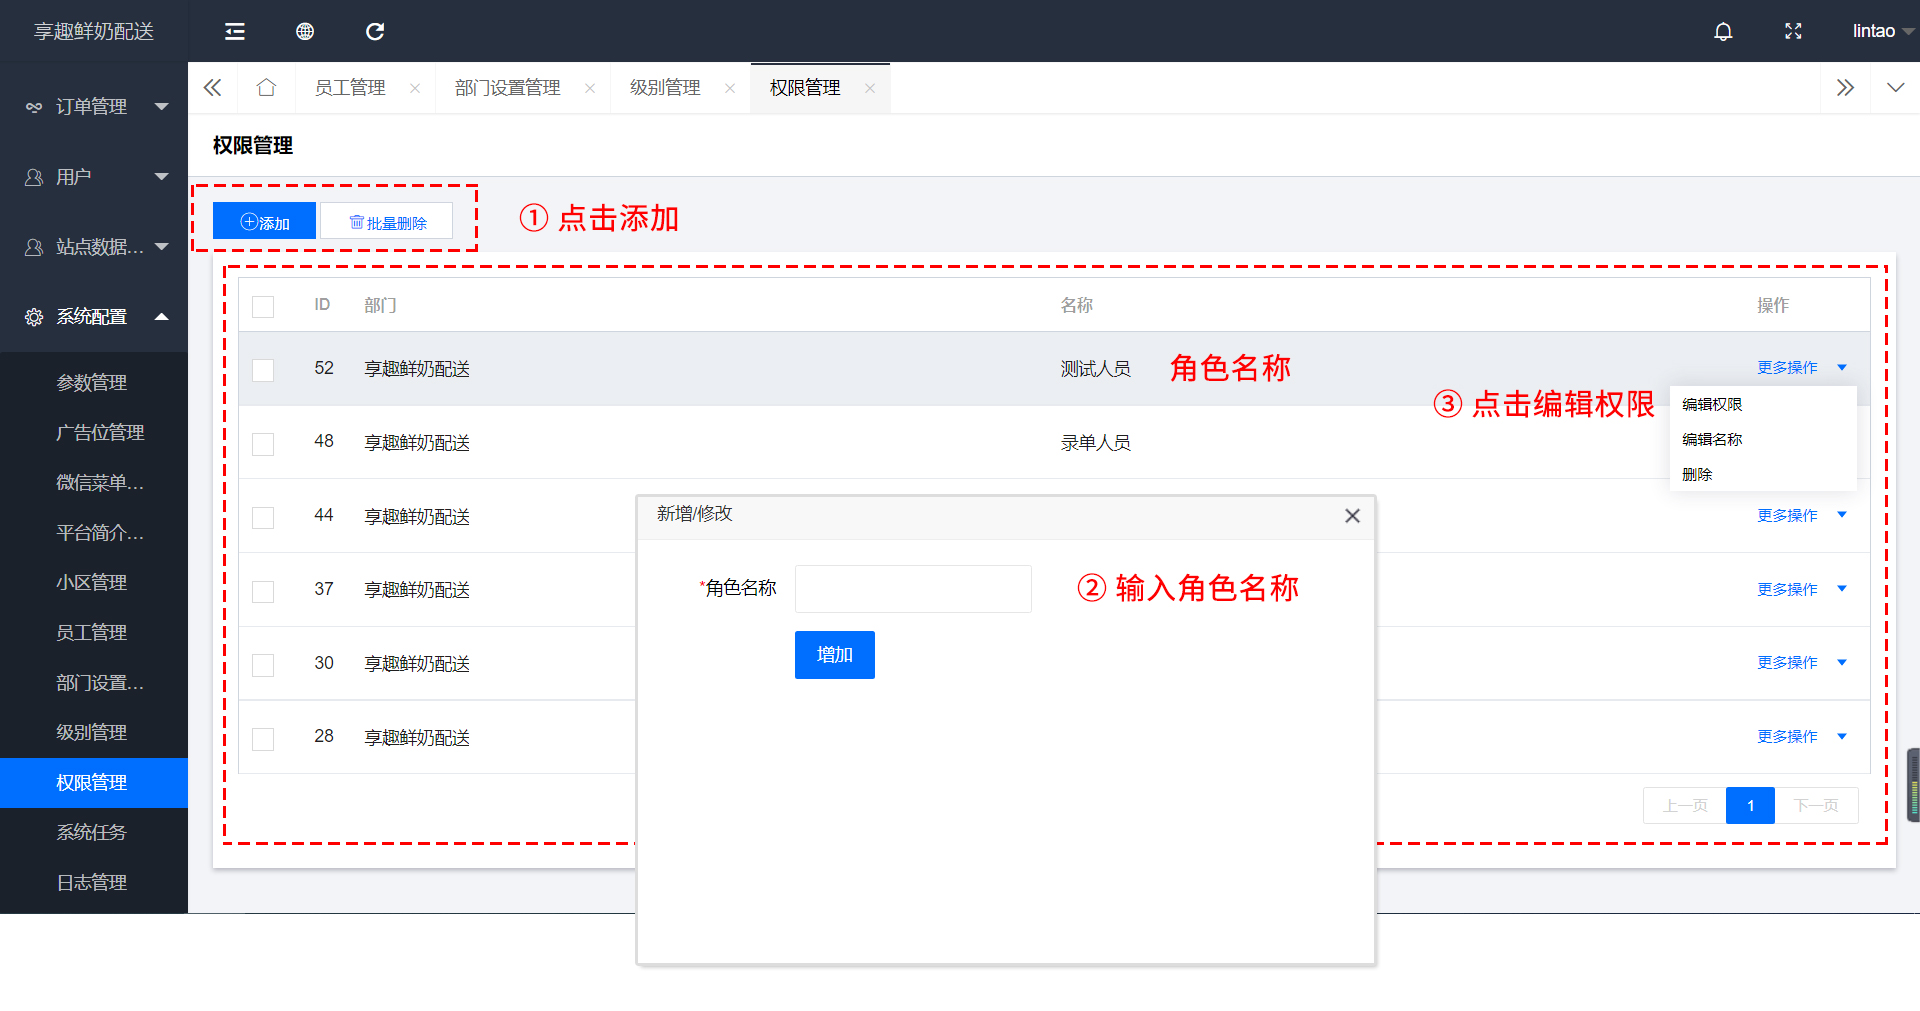The image size is (1920, 1011).
Task: Check the box for row ID 52
Action: pos(263,370)
